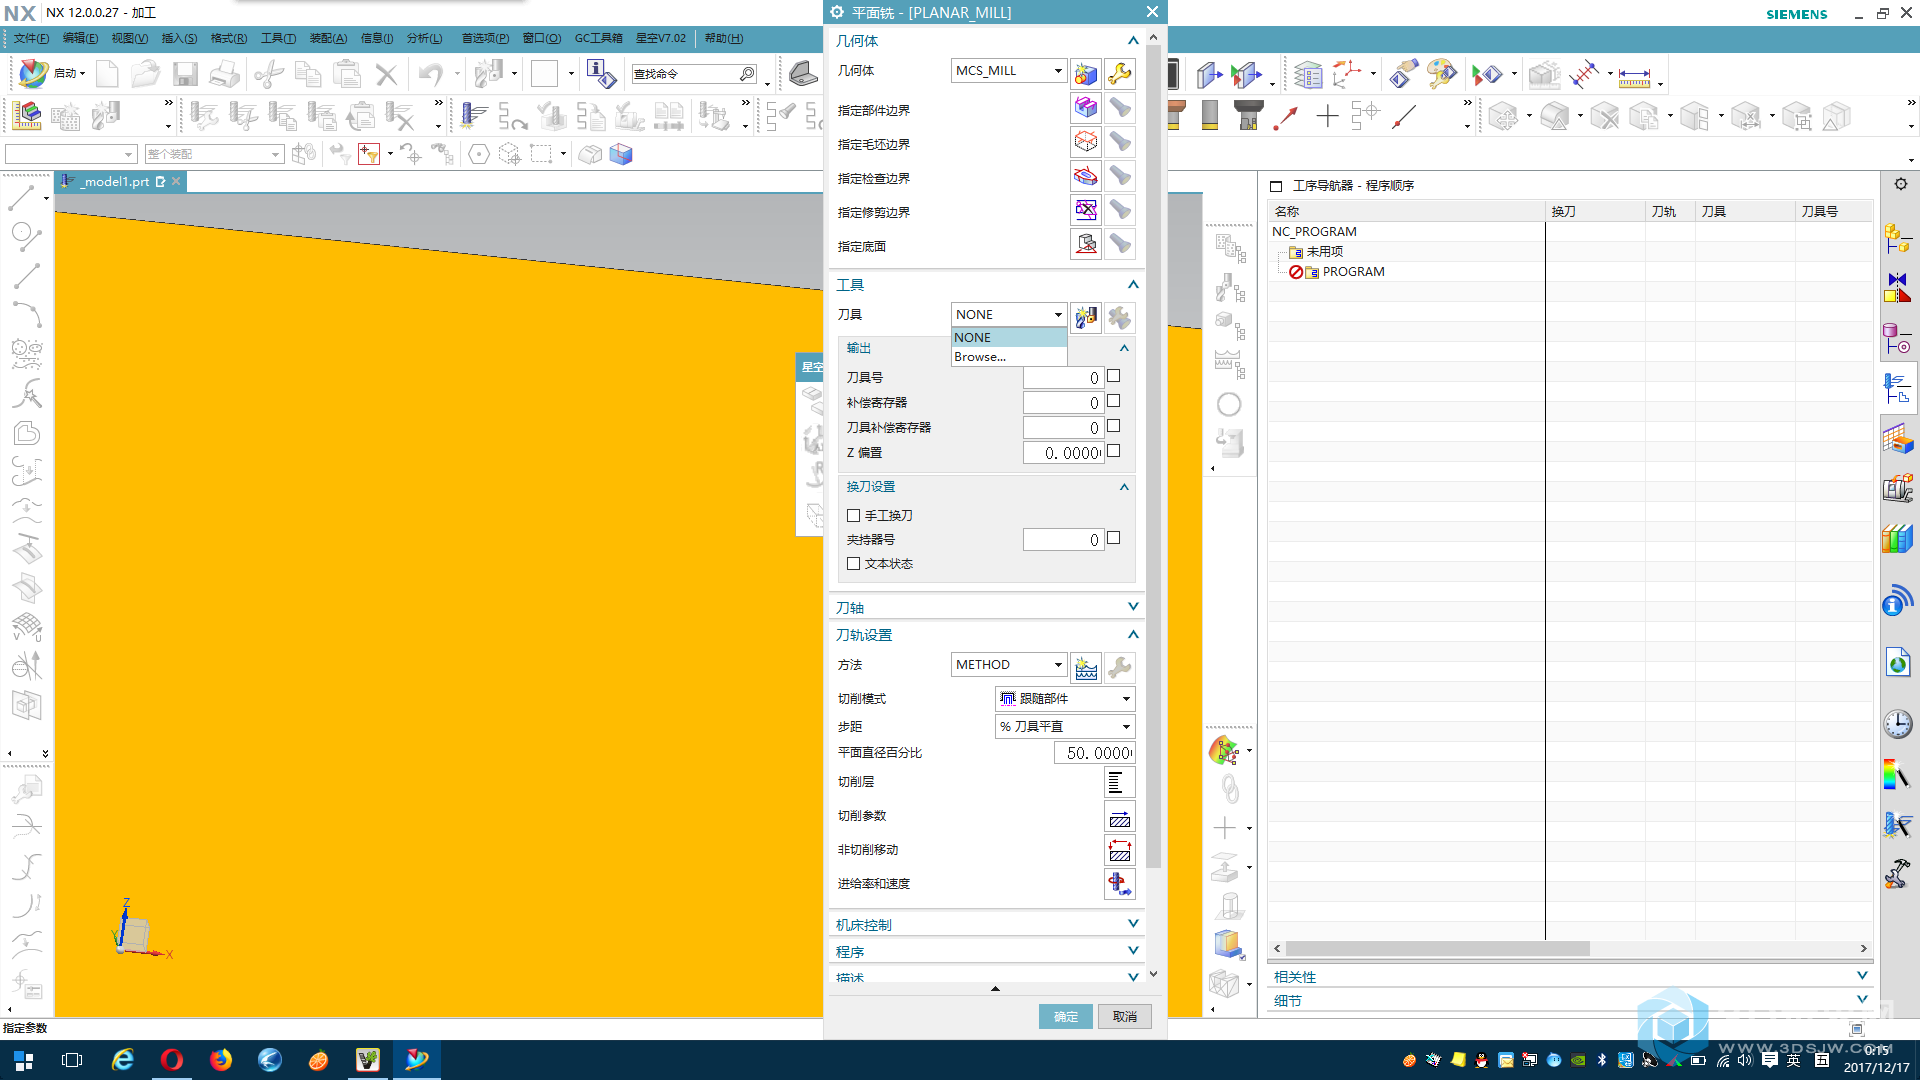Open the 步距 % 刀具平直 dropdown
Image resolution: width=1920 pixels, height=1080 pixels.
pyautogui.click(x=1065, y=726)
